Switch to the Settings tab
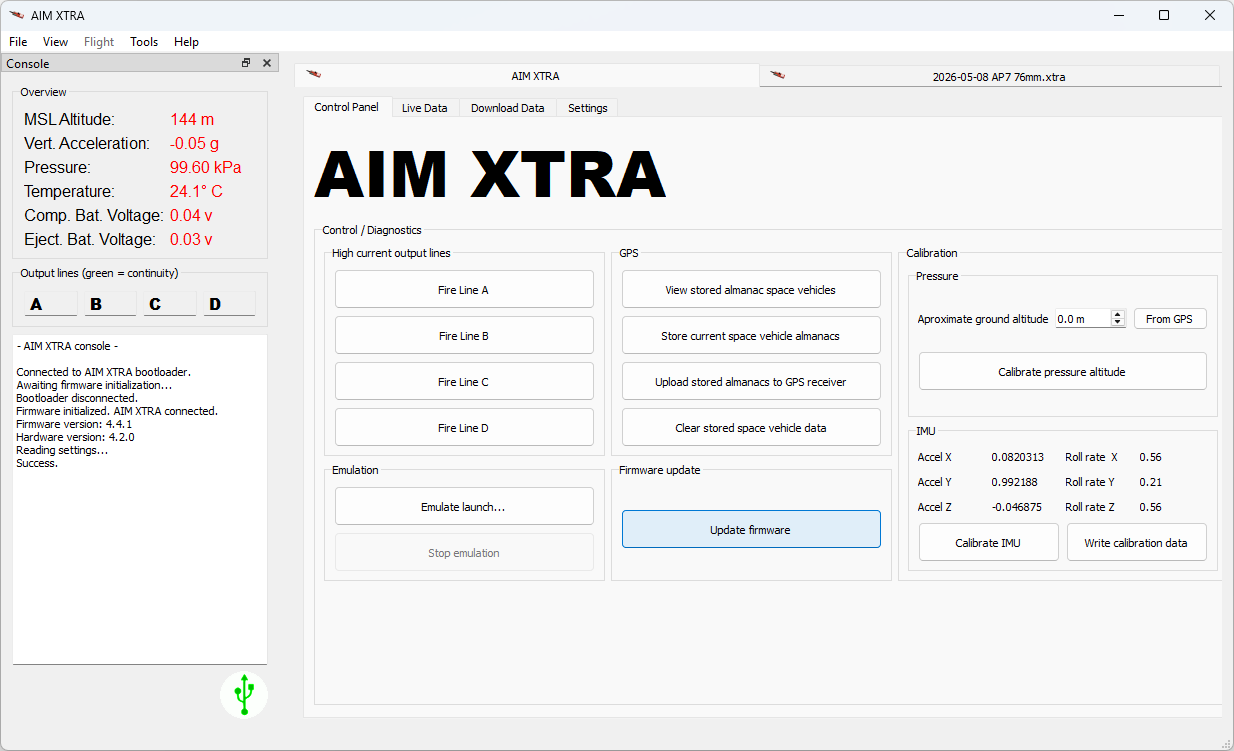 click(x=588, y=108)
